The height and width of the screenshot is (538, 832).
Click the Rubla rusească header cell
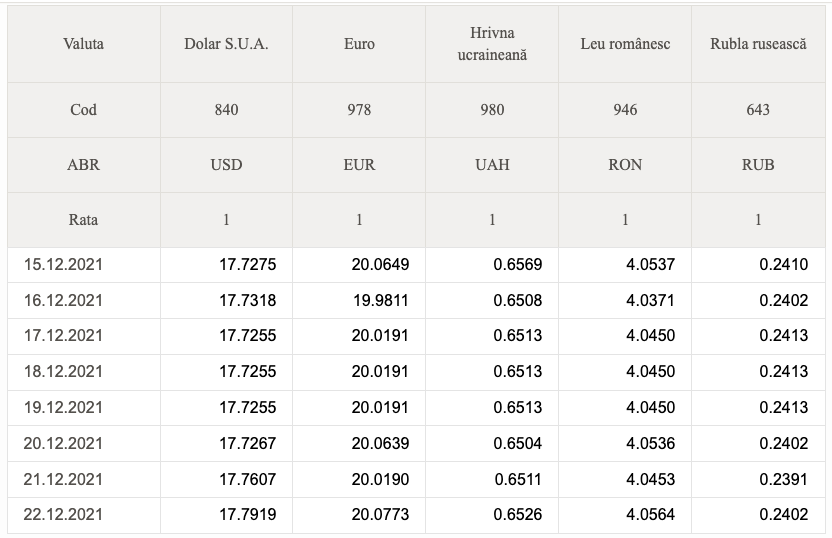tap(758, 44)
